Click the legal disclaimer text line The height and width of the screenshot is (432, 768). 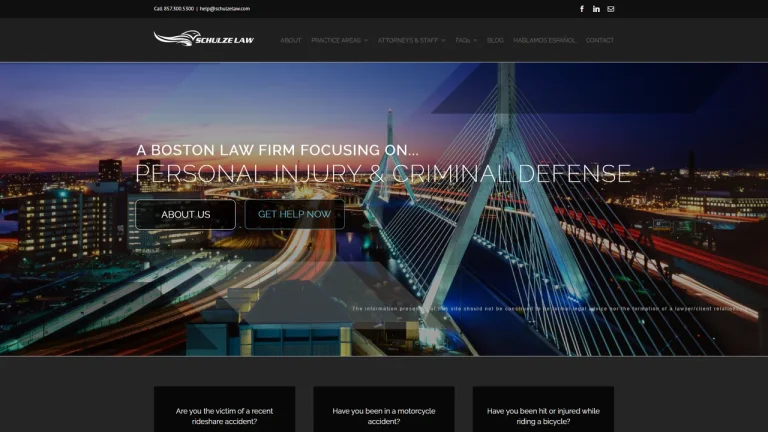pos(550,309)
